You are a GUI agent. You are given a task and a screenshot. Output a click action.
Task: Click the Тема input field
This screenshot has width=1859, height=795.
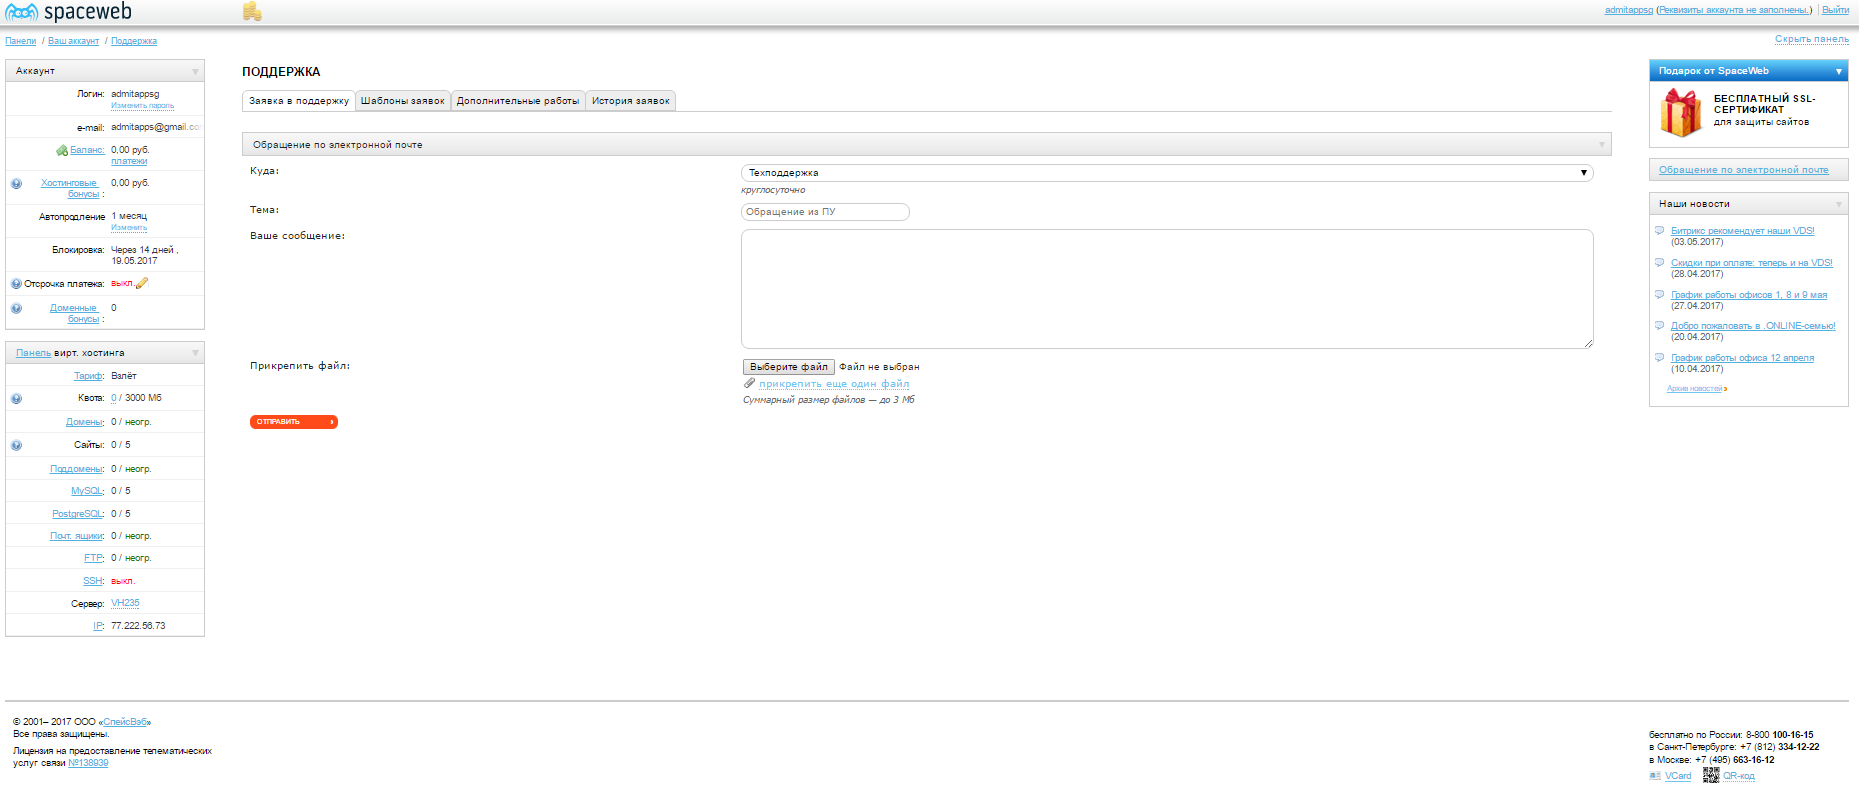(x=825, y=212)
